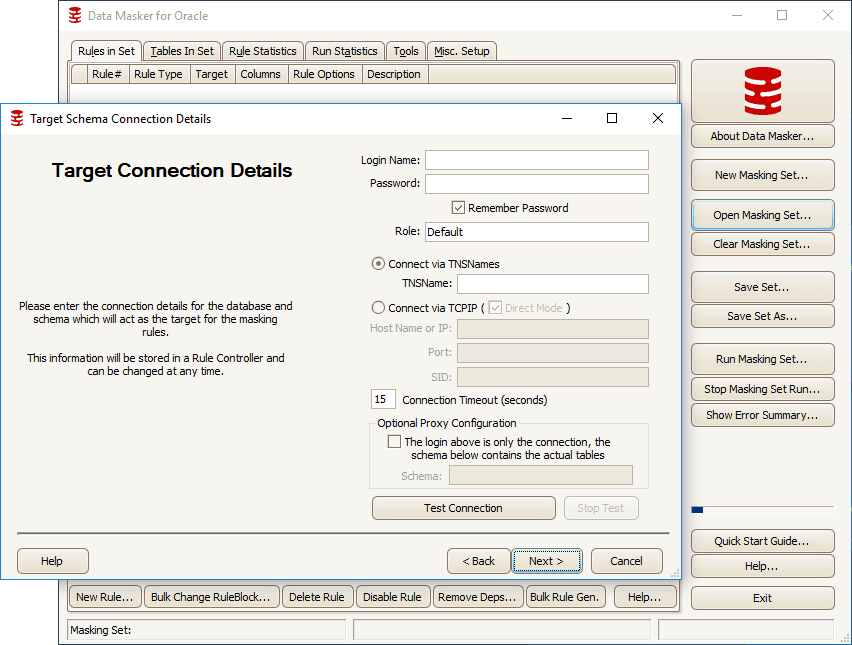The height and width of the screenshot is (645, 852).
Task: Click Clear Masking Set button
Action: tap(762, 244)
